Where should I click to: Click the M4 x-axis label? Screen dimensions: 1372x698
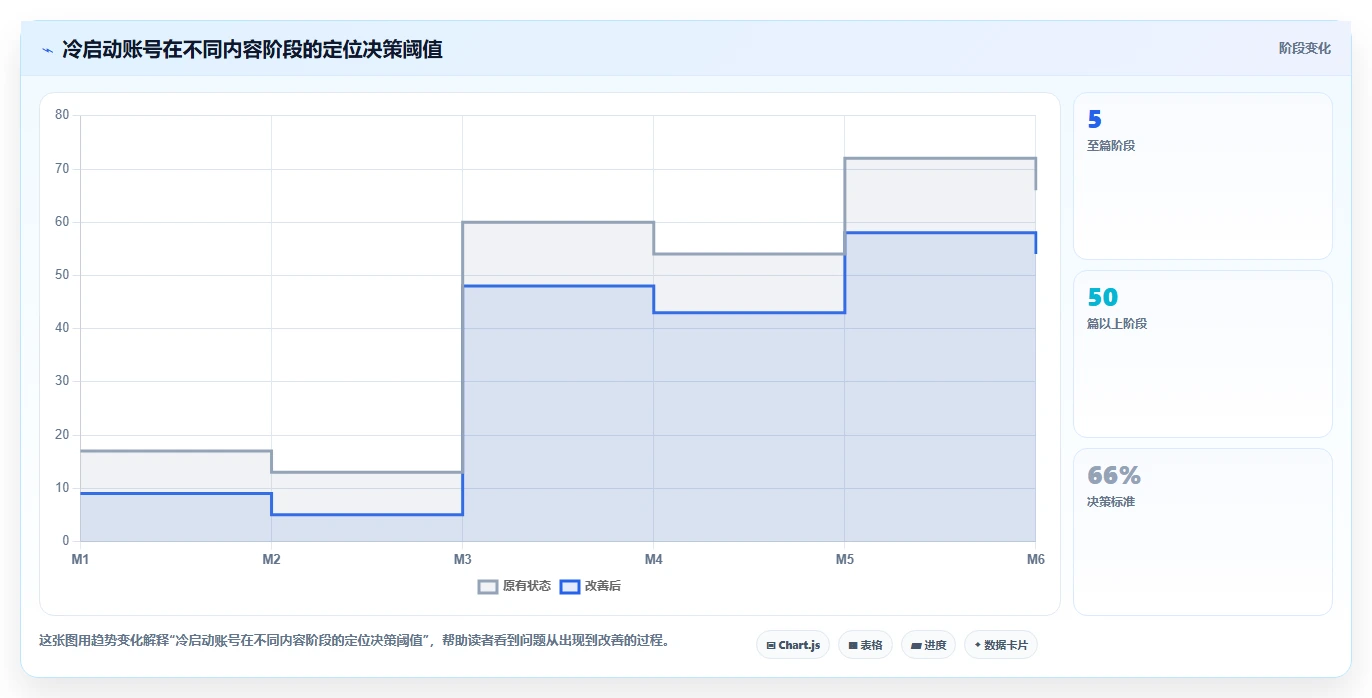pos(653,559)
